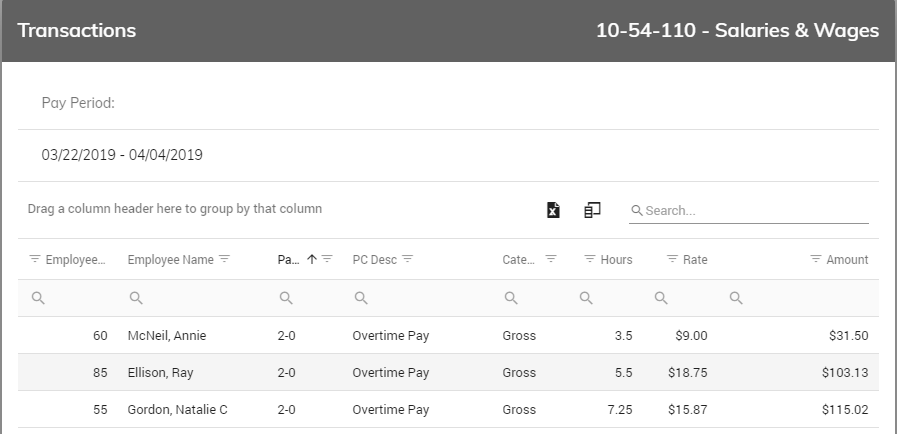The image size is (897, 434).
Task: Open filter icon for PC Desc column
Action: [x=407, y=259]
